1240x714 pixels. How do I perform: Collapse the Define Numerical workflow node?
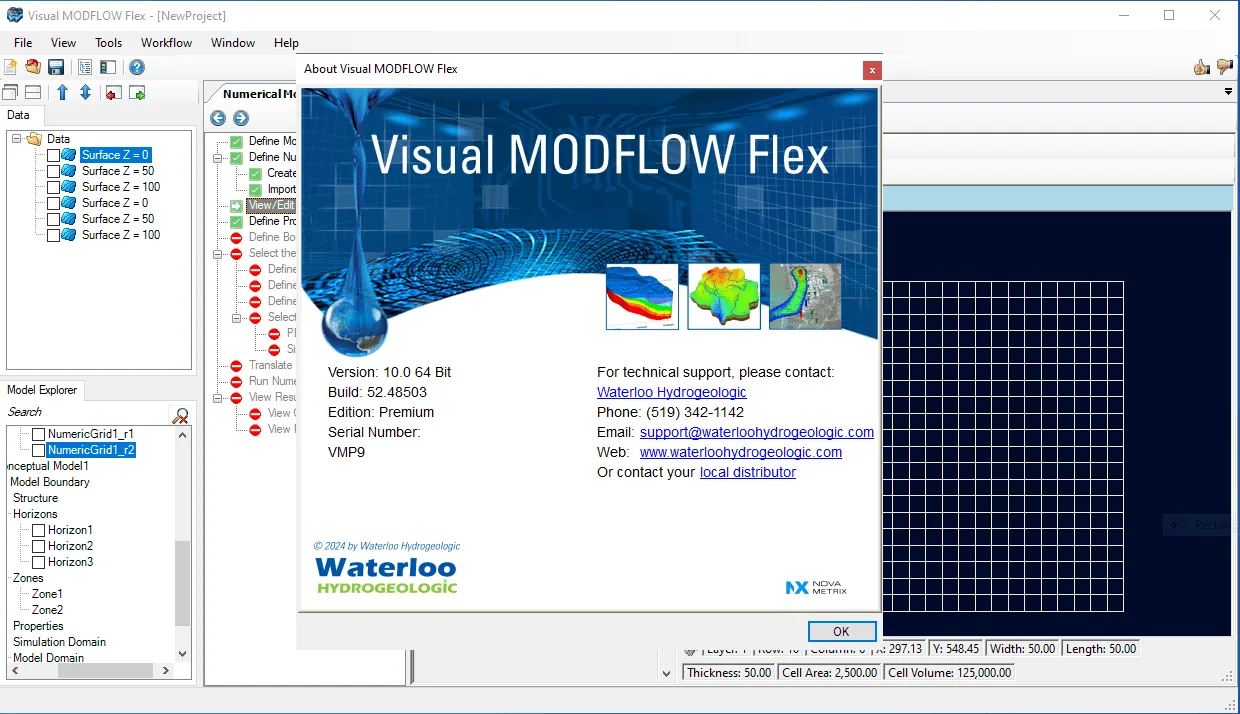tap(218, 157)
